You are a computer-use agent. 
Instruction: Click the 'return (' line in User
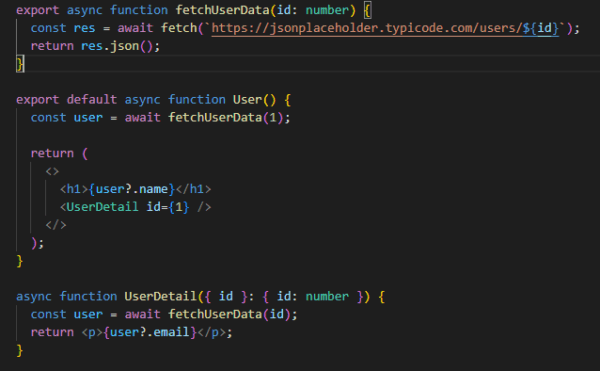click(x=59, y=153)
